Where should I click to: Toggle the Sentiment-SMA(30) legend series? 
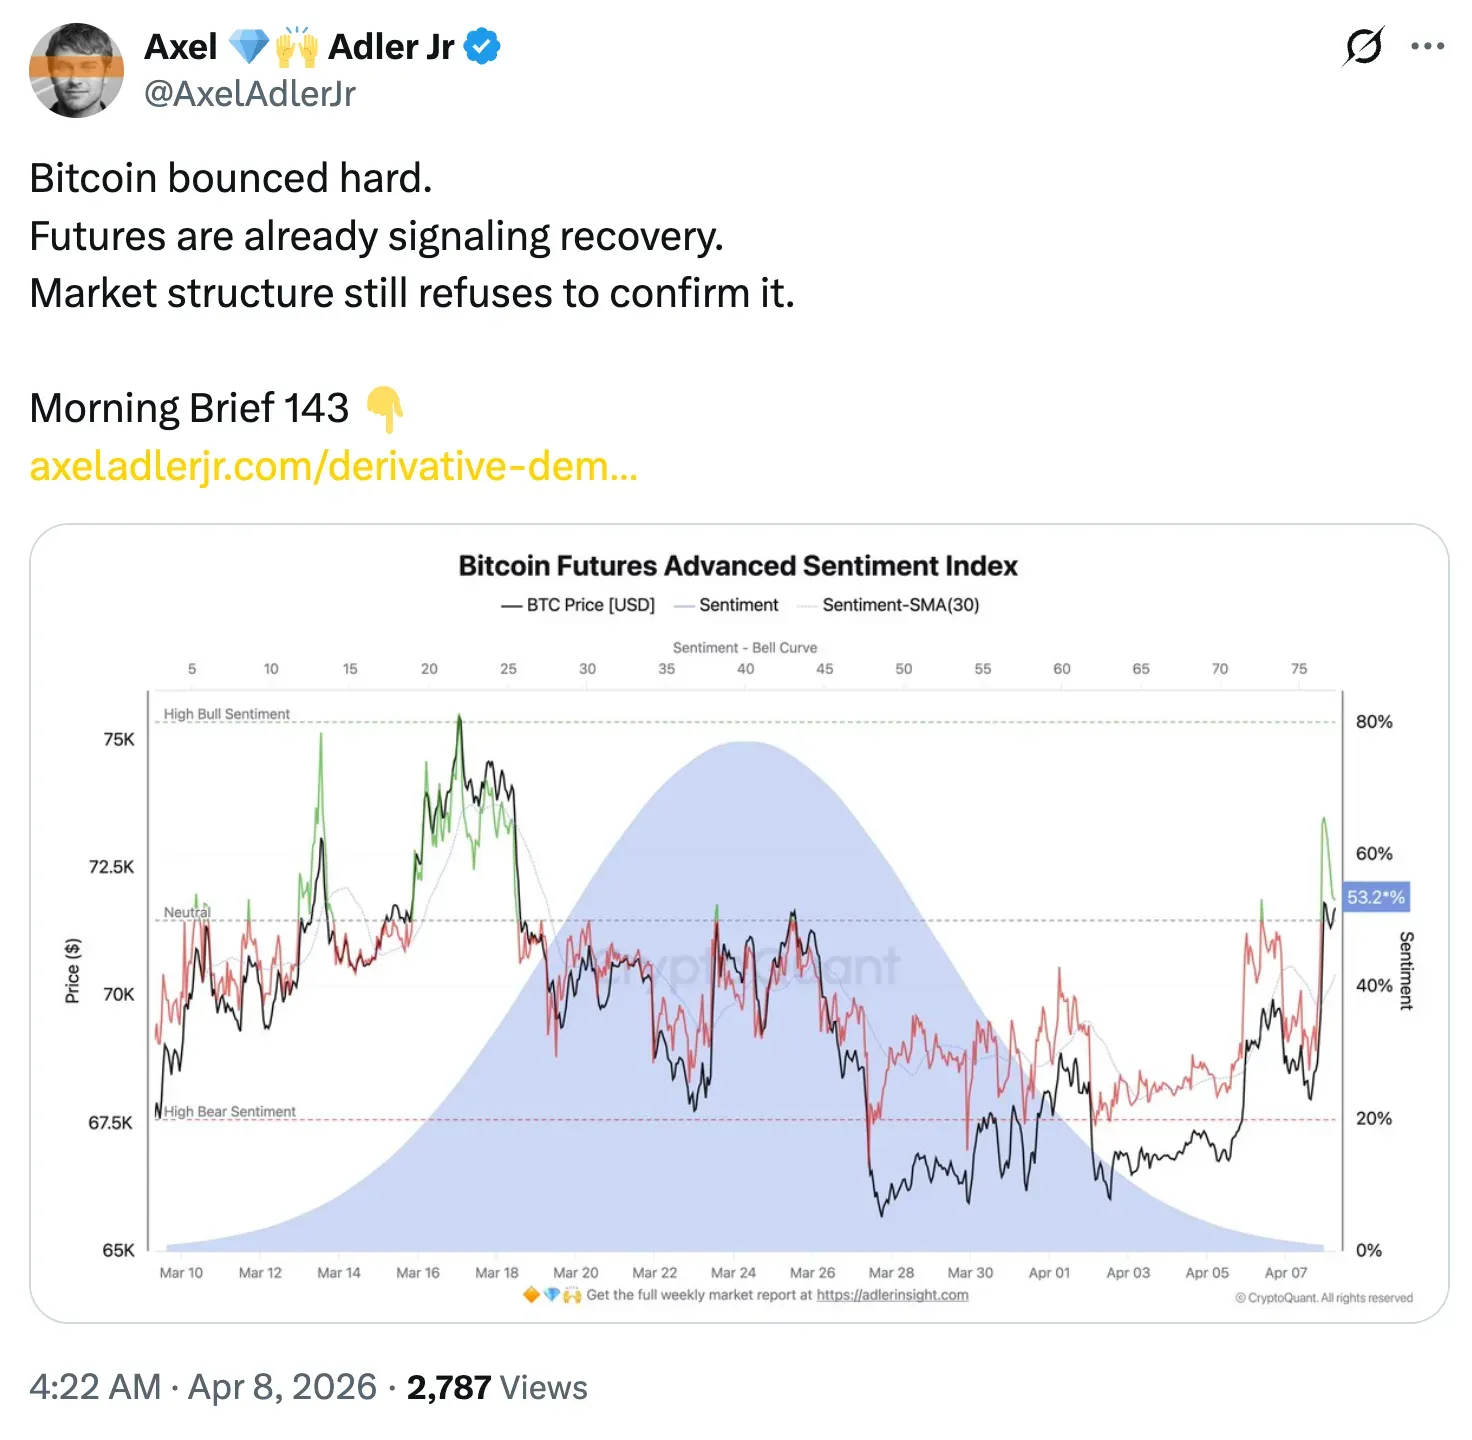(x=890, y=605)
